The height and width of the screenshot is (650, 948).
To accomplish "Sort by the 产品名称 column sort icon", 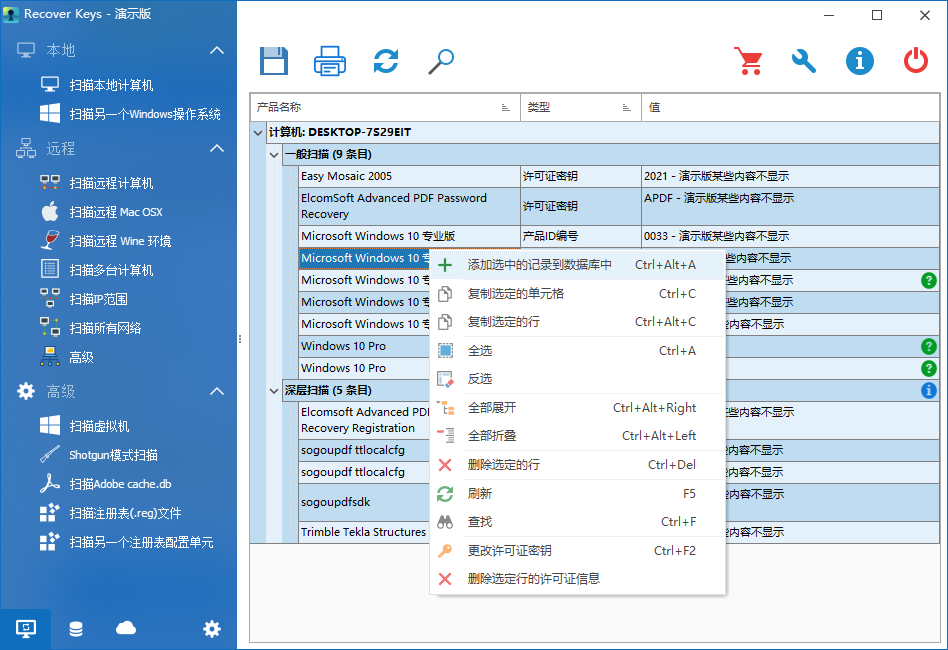I will pyautogui.click(x=505, y=108).
